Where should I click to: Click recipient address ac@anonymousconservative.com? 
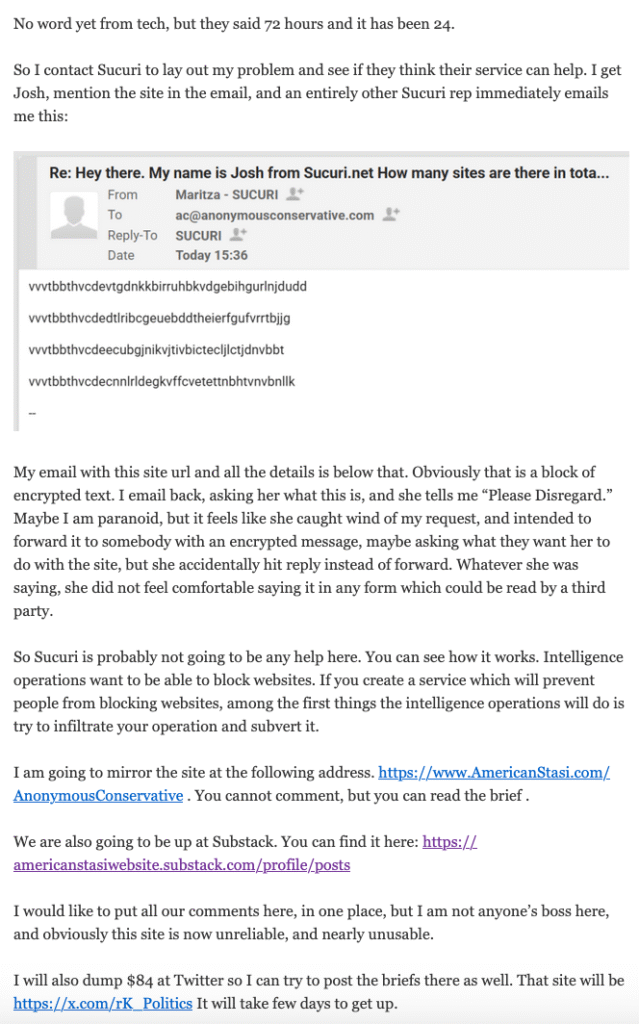pyautogui.click(x=274, y=214)
